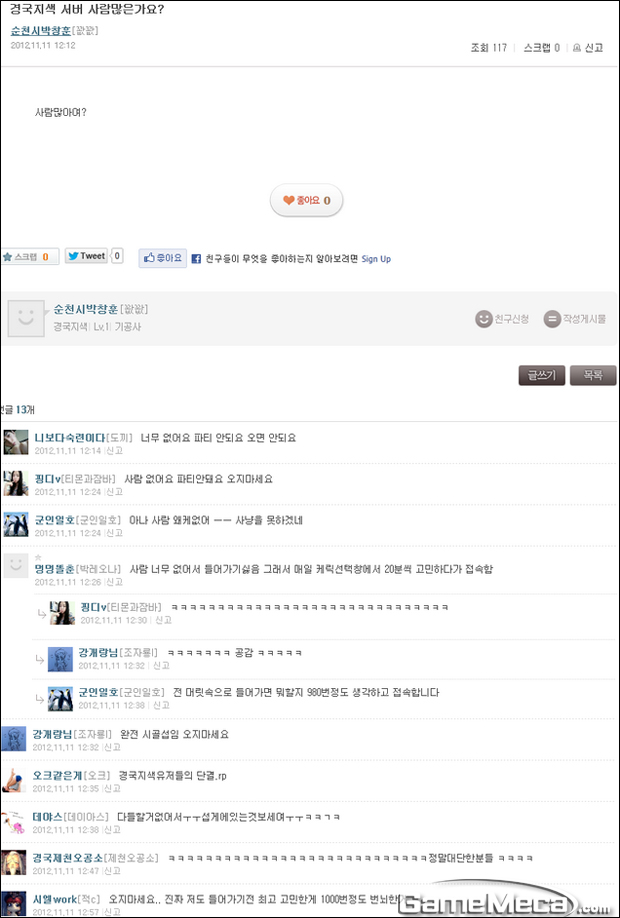Open author link 순천시박창훈 under title
The height and width of the screenshot is (918, 620).
tap(40, 30)
